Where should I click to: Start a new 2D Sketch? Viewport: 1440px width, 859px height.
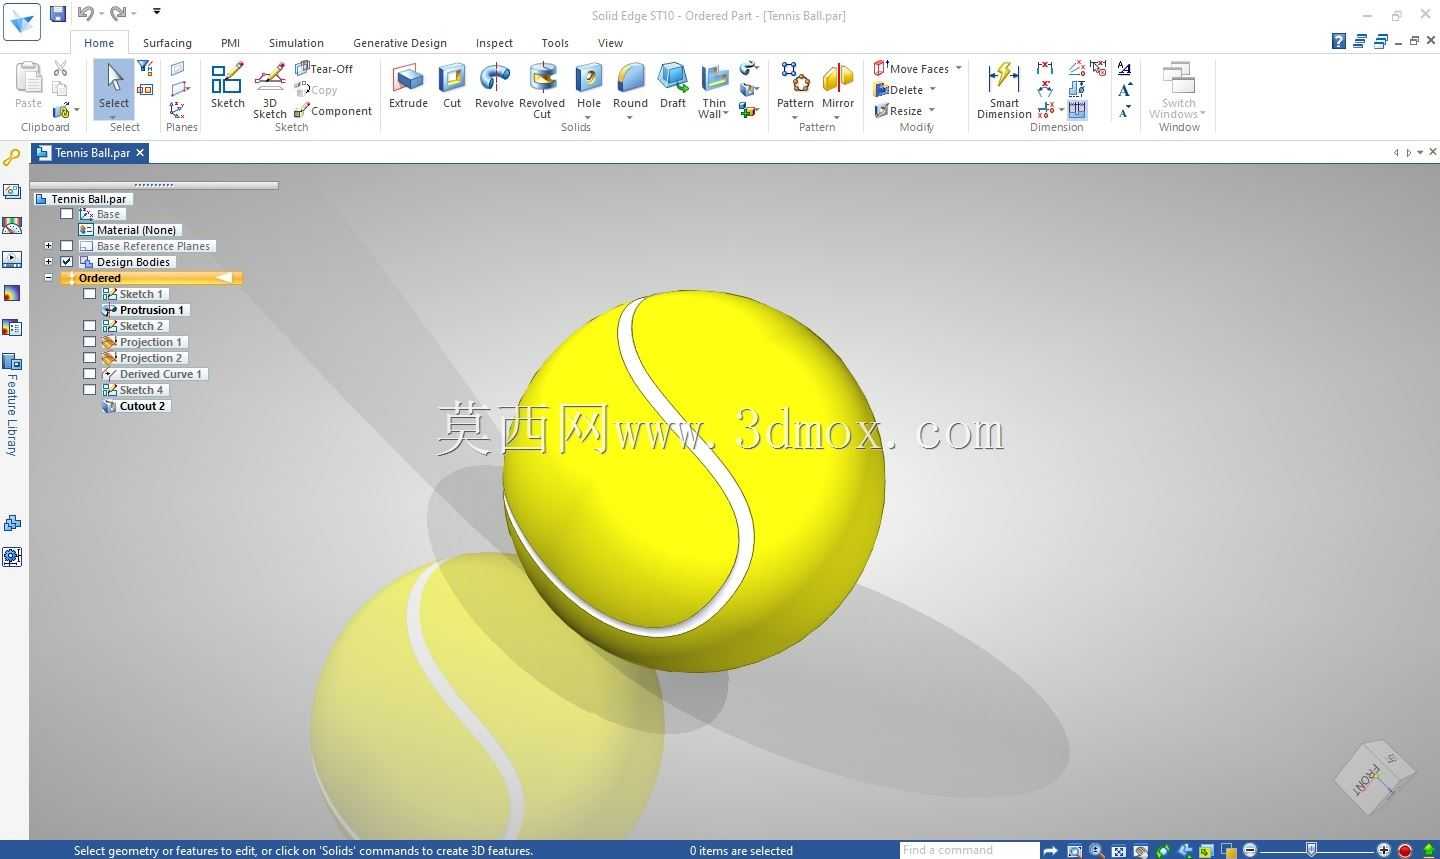pyautogui.click(x=227, y=86)
